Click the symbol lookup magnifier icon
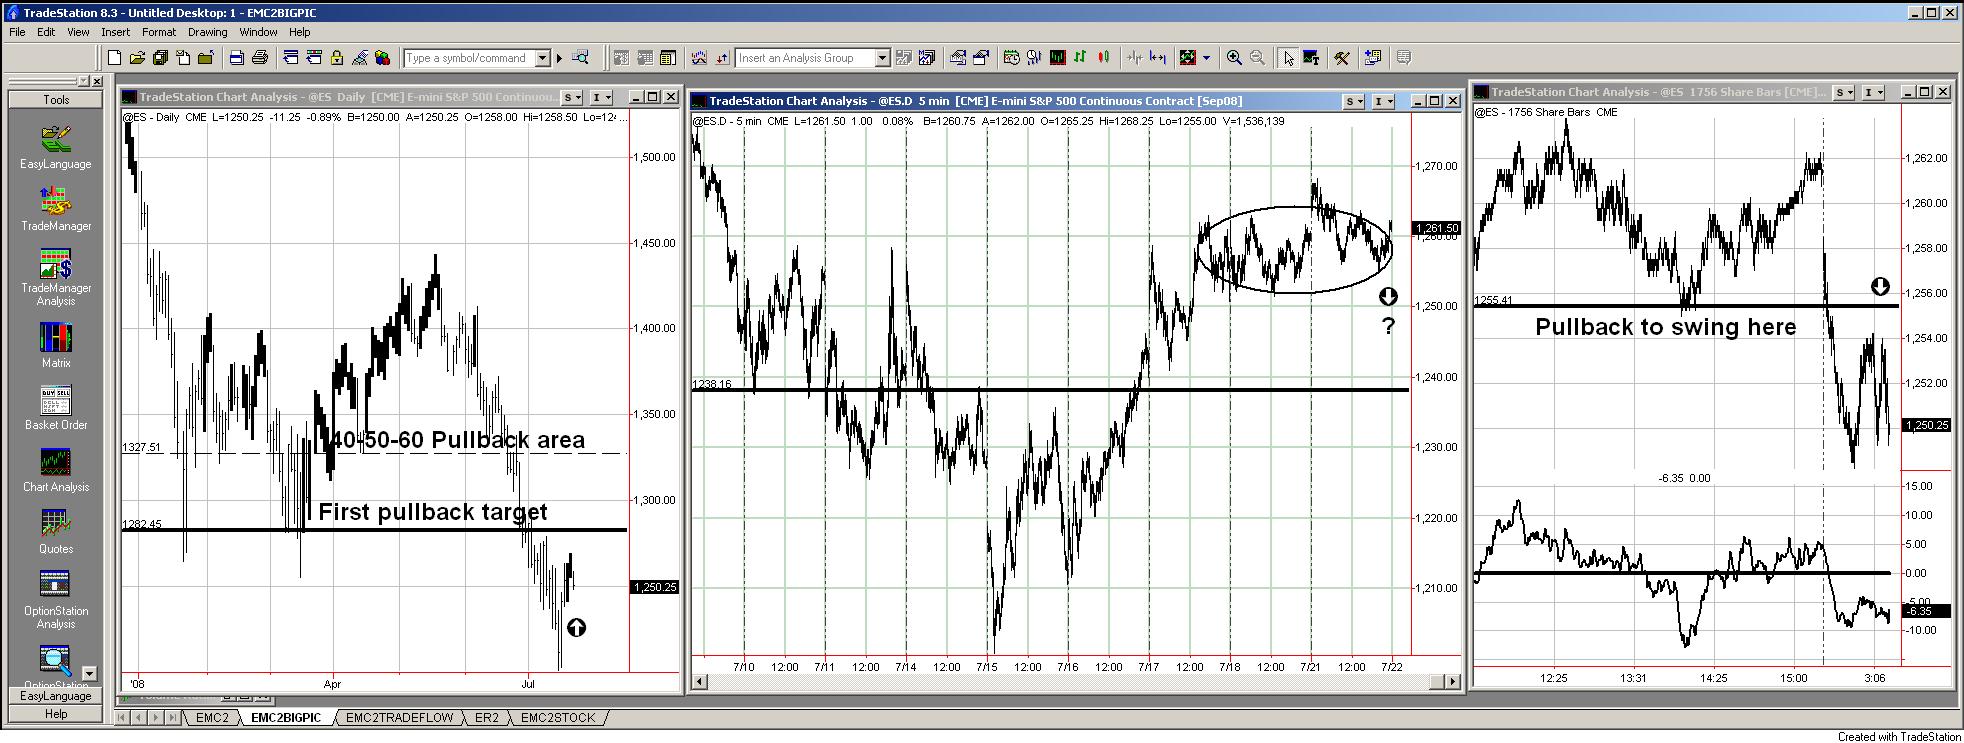This screenshot has width=1964, height=743. [x=580, y=58]
